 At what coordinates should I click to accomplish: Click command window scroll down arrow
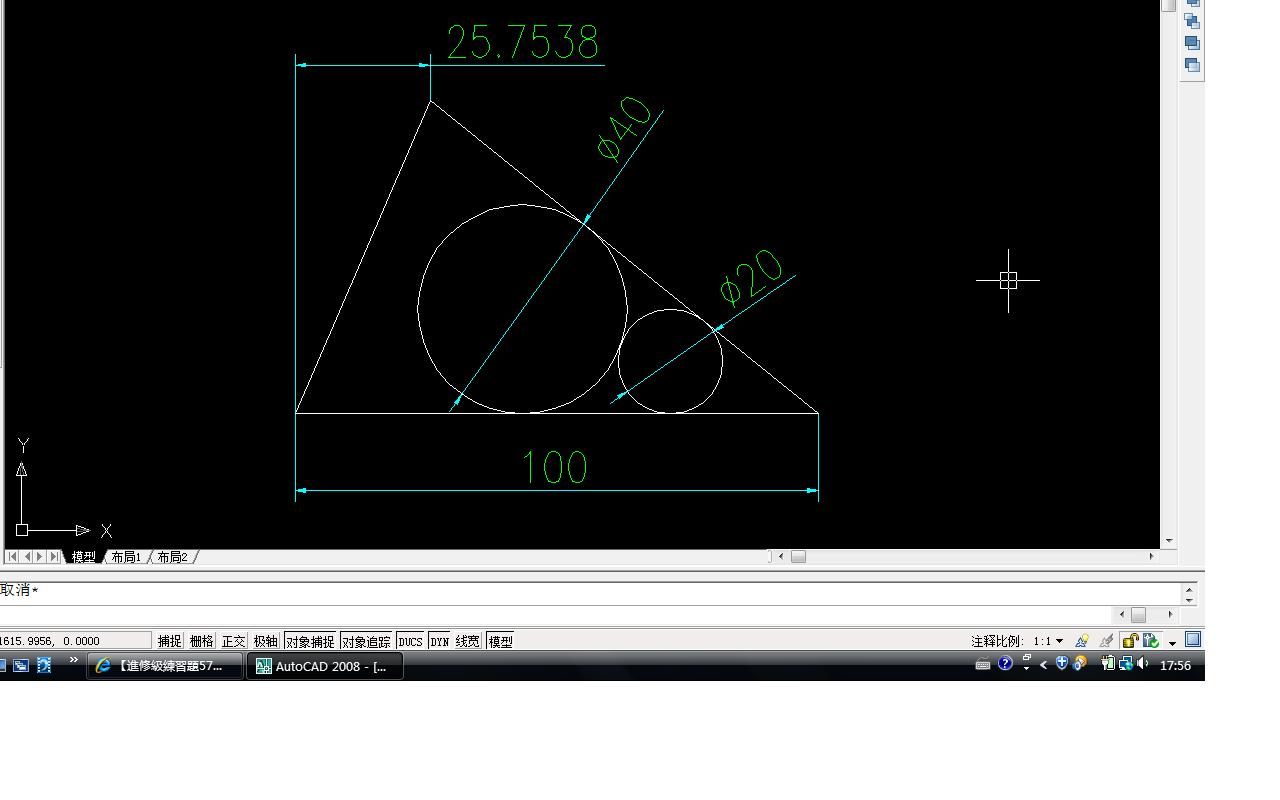pyautogui.click(x=1189, y=599)
